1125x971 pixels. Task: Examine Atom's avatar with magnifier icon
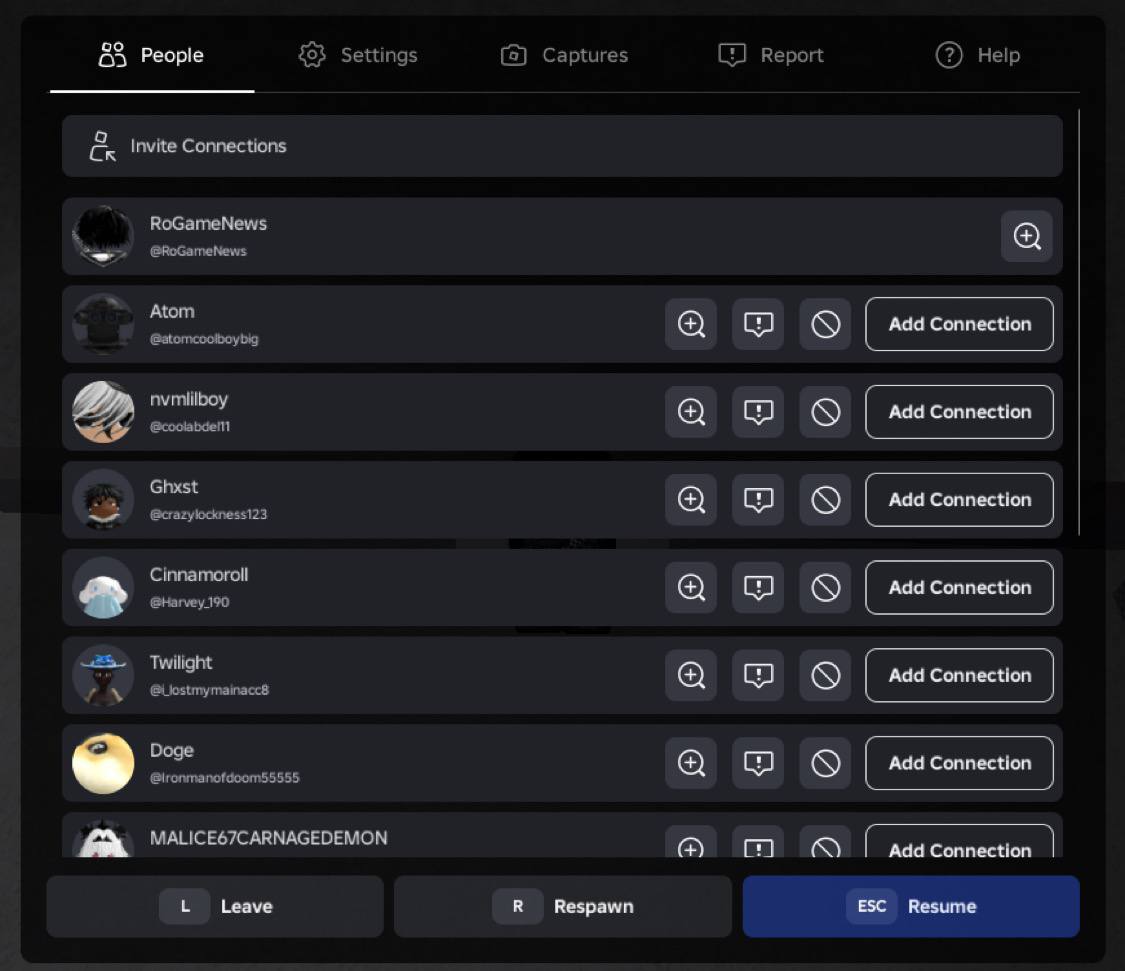point(691,324)
